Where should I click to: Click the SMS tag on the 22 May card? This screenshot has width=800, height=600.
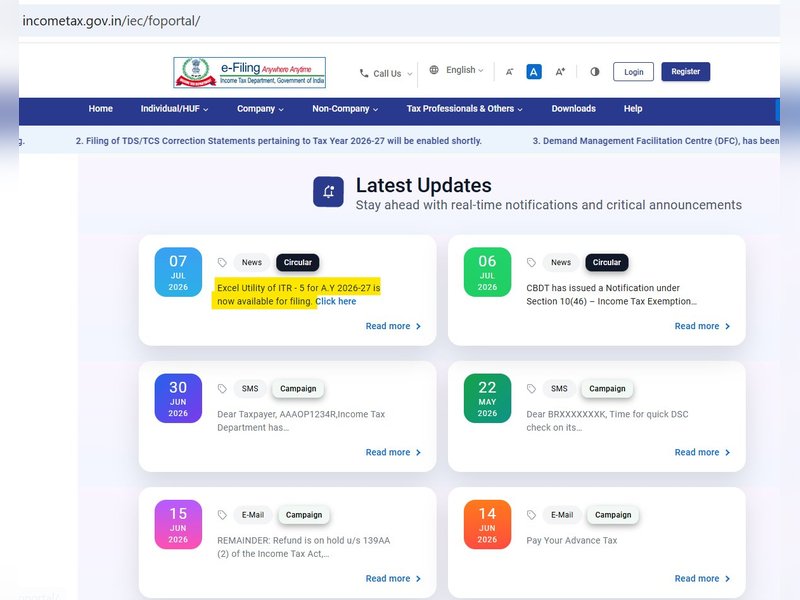click(x=559, y=389)
